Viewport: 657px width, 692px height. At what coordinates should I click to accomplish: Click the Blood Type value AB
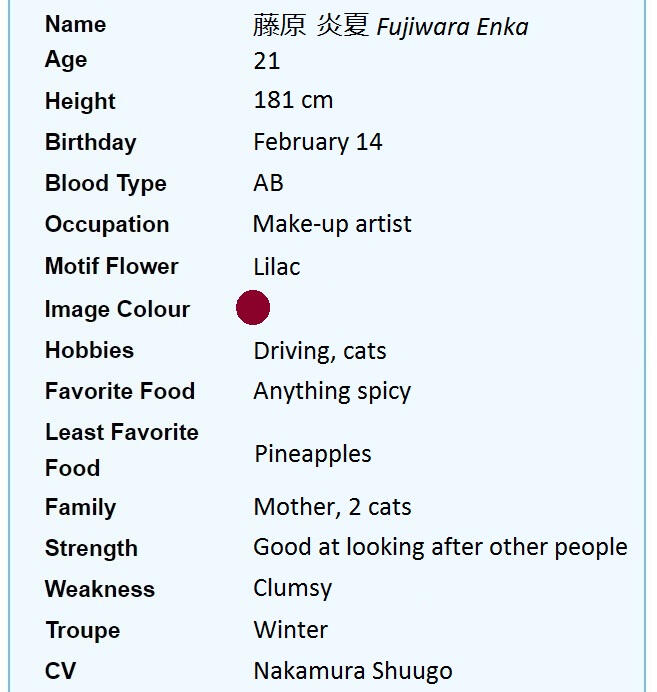click(x=269, y=183)
